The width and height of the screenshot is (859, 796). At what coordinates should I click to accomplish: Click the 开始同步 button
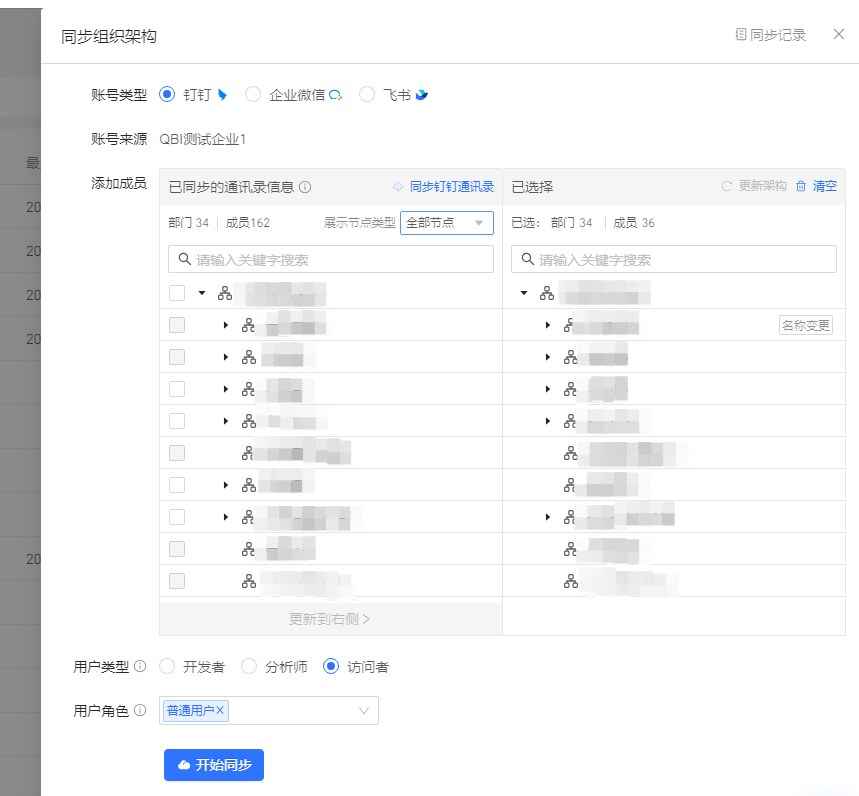click(214, 765)
